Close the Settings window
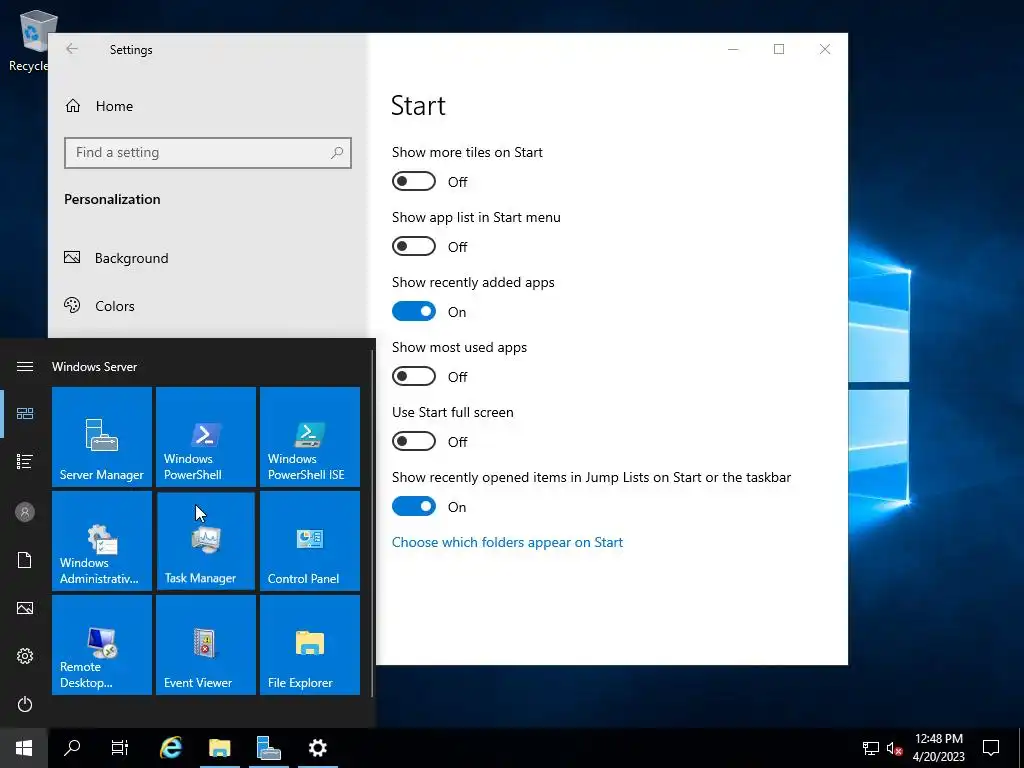Image resolution: width=1024 pixels, height=768 pixels. pyautogui.click(x=825, y=49)
